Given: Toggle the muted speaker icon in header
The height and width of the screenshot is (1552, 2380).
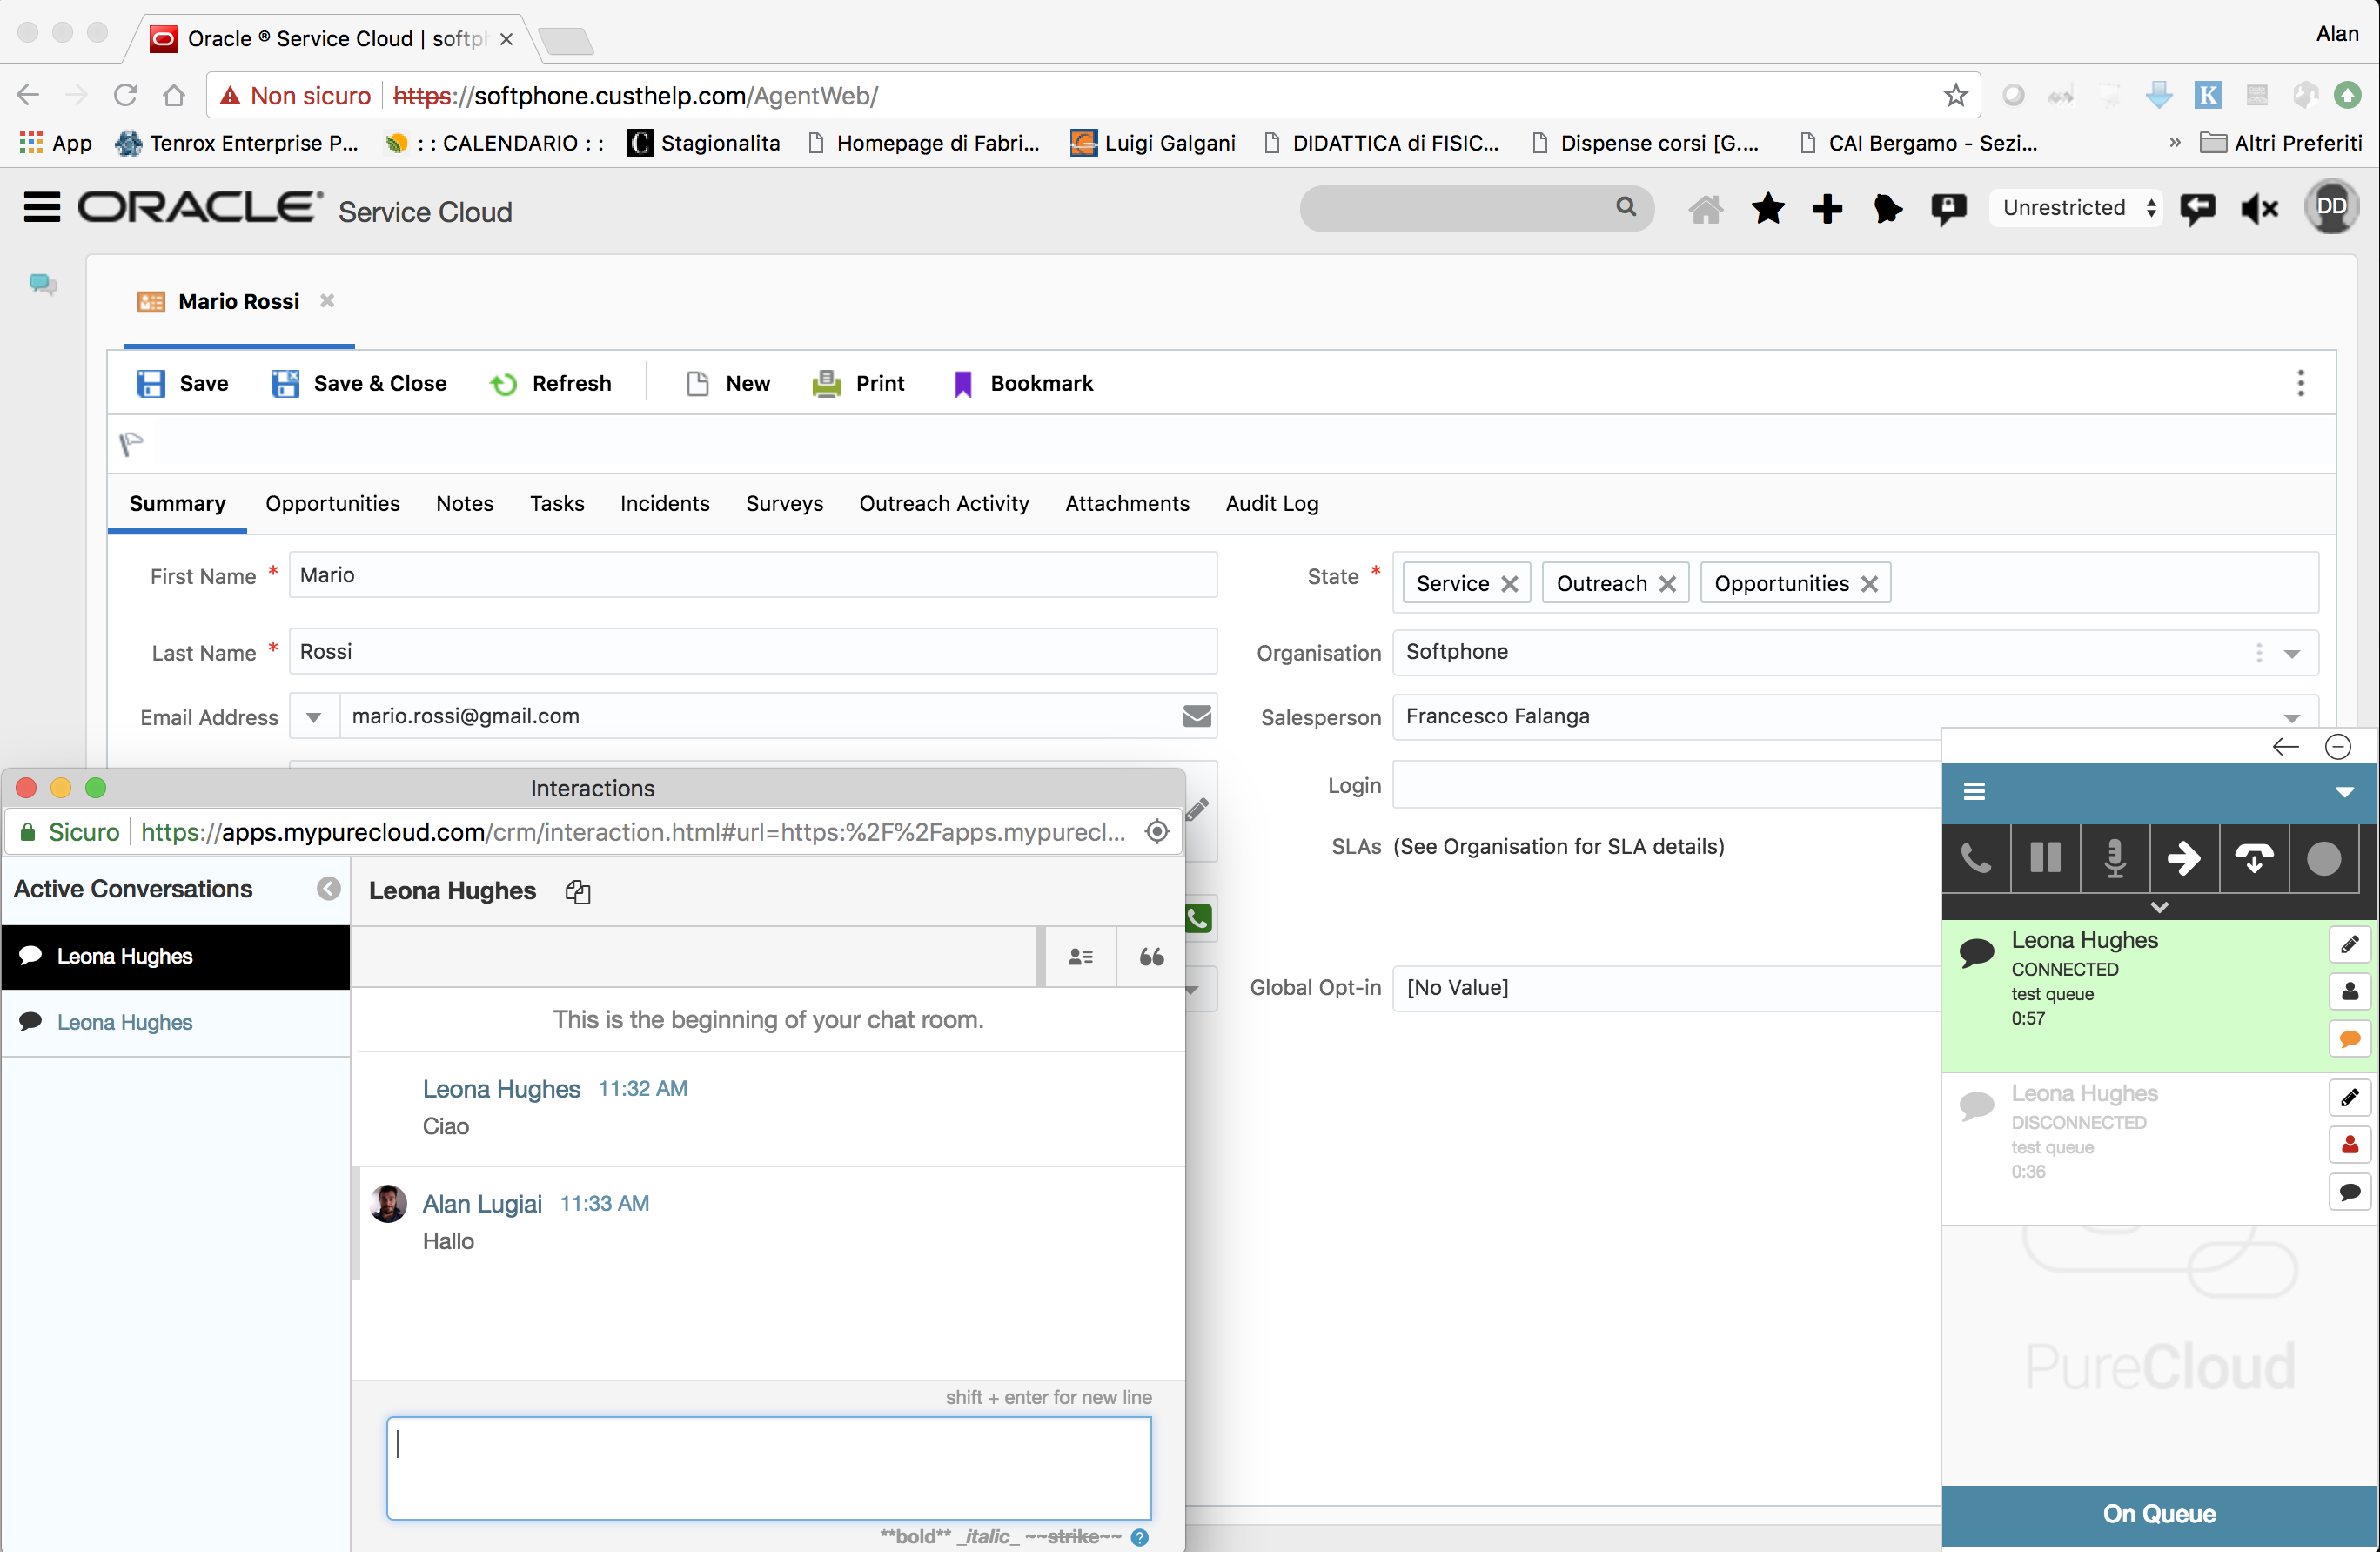Looking at the screenshot, I should pyautogui.click(x=2259, y=208).
